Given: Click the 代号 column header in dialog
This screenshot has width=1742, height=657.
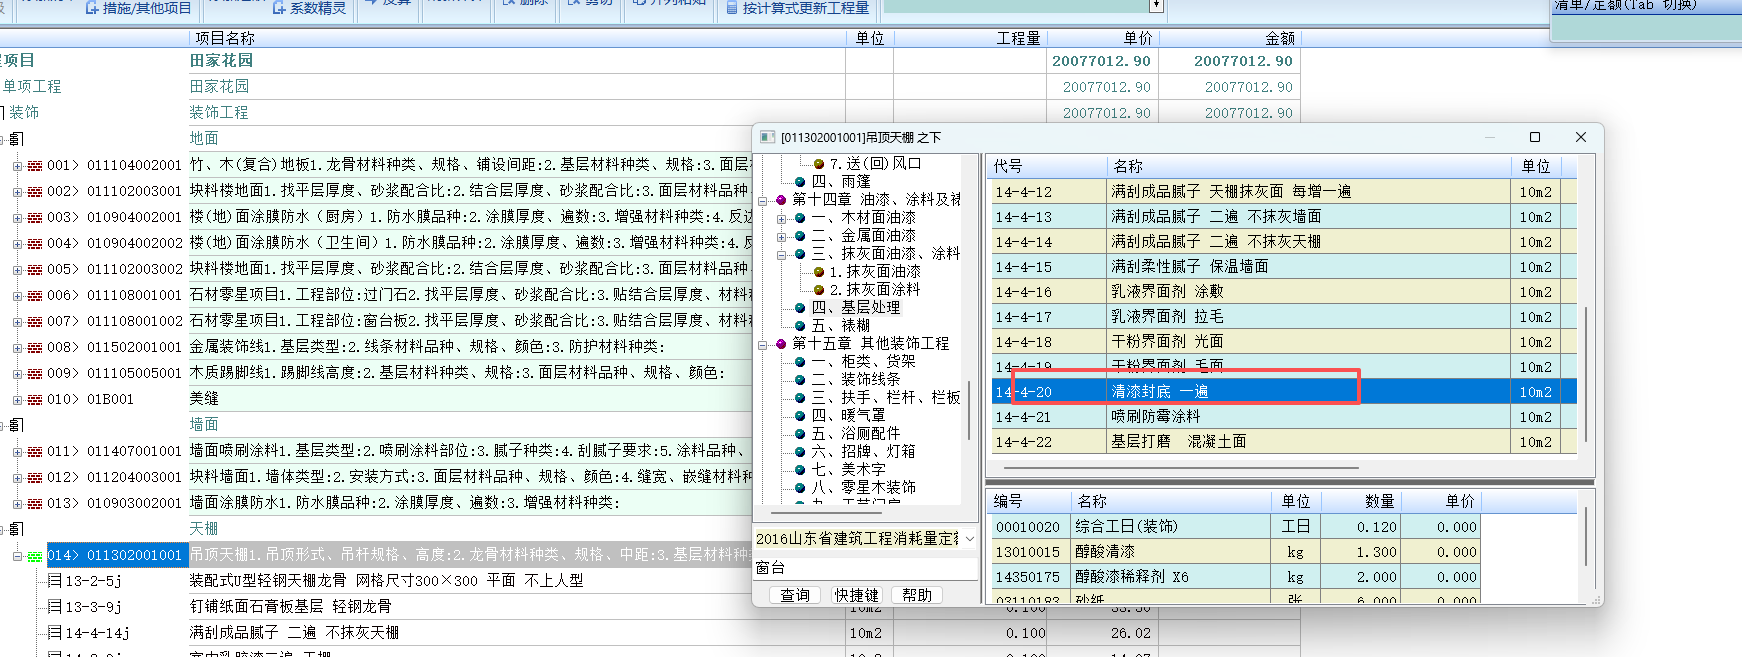Looking at the screenshot, I should 1048,167.
